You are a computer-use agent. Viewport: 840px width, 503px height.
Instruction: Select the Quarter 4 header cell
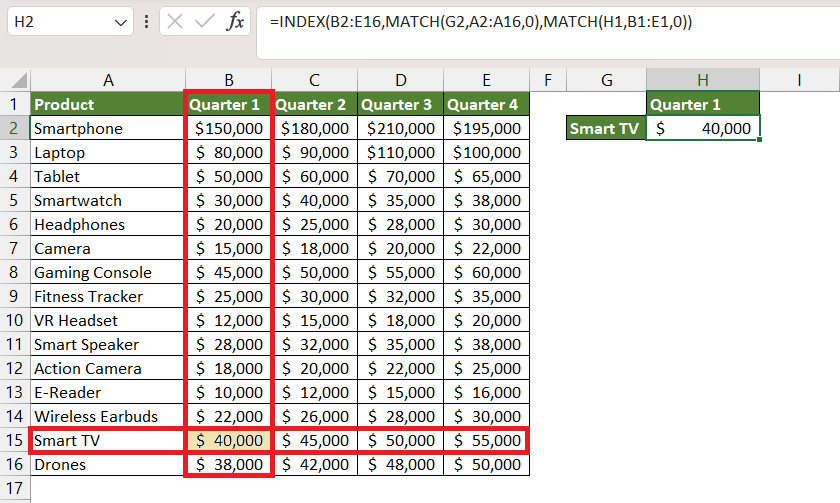click(x=486, y=104)
